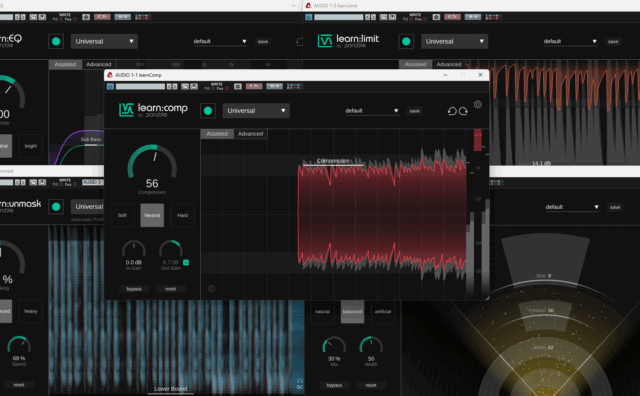640x396 pixels.
Task: Open default preset dropdown in reverb plug-in
Action: pyautogui.click(x=572, y=207)
